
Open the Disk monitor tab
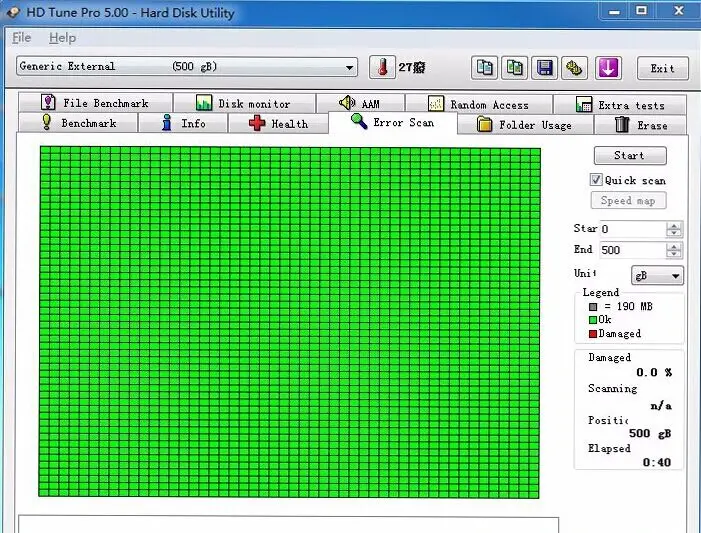point(244,103)
